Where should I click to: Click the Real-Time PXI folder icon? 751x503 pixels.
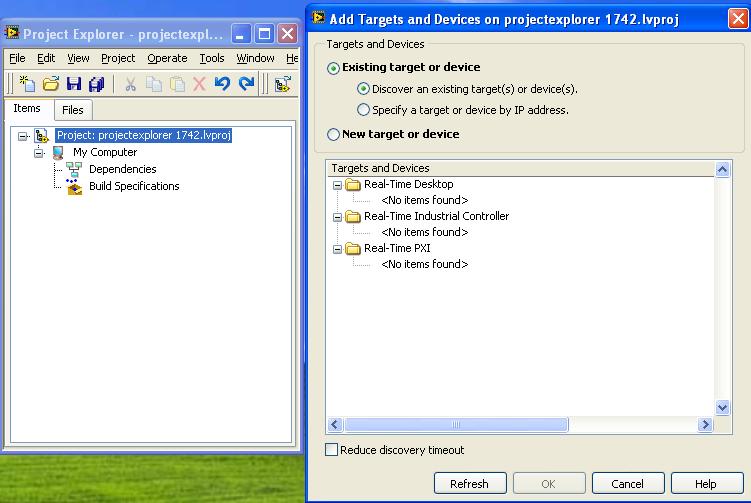[353, 249]
